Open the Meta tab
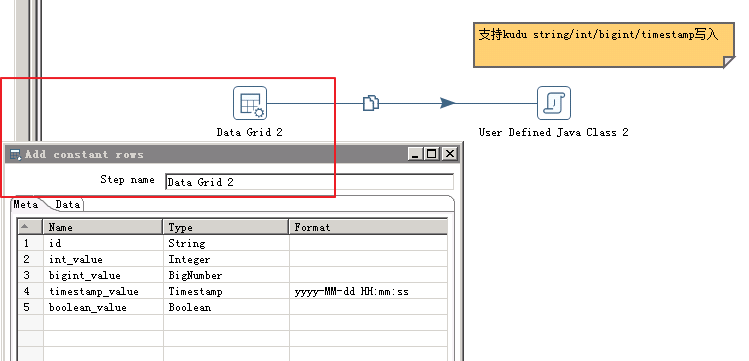749x361 pixels. [26, 204]
